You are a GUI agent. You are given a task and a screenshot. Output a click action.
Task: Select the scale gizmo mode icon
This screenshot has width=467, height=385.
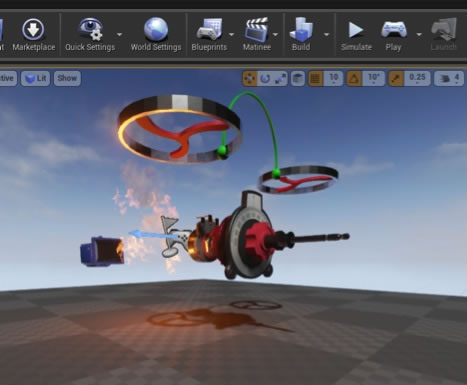pyautogui.click(x=280, y=79)
